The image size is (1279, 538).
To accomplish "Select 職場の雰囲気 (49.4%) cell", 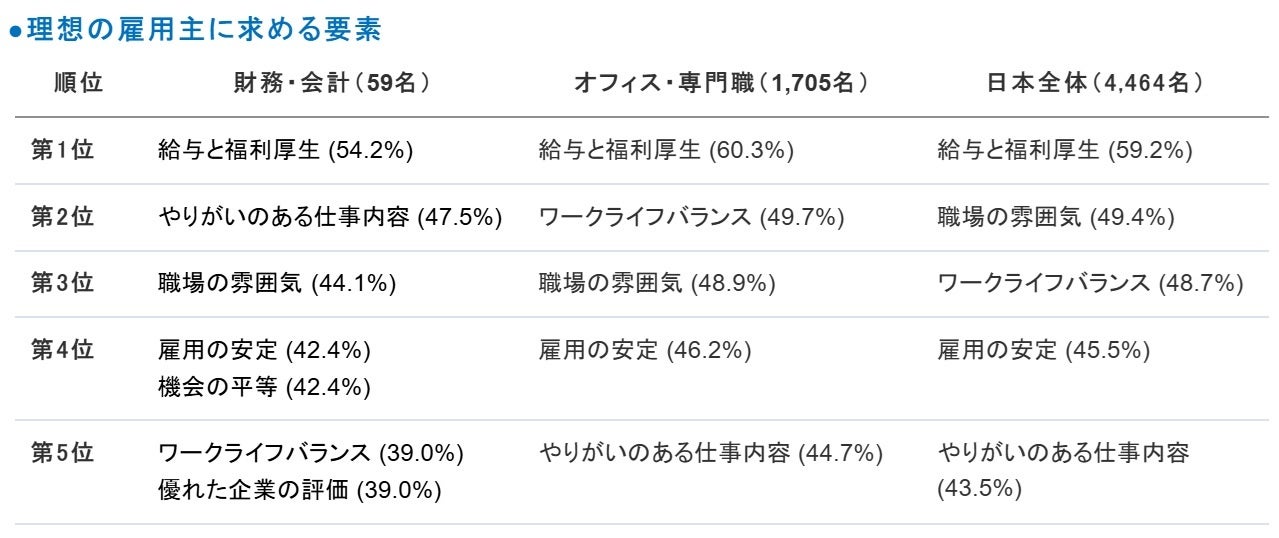I will (x=1056, y=217).
